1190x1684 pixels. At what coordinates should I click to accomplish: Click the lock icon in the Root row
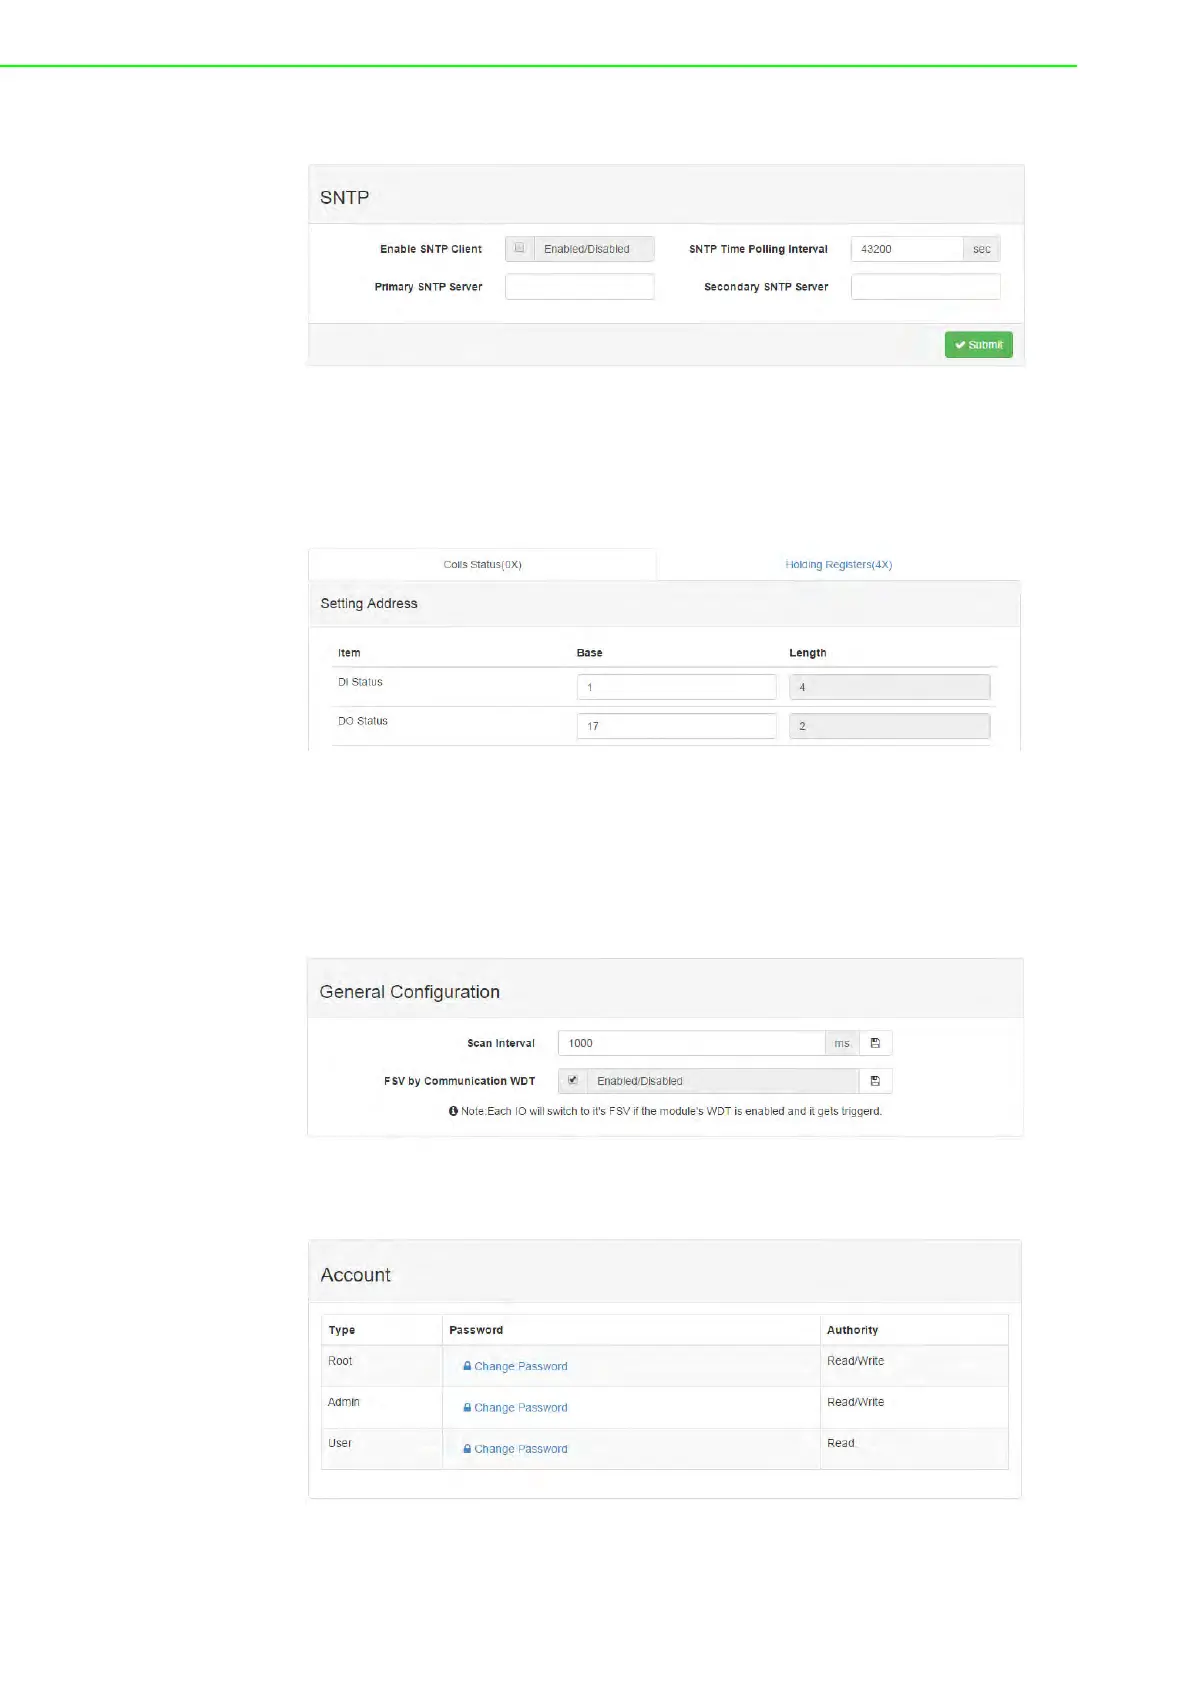click(x=467, y=1366)
